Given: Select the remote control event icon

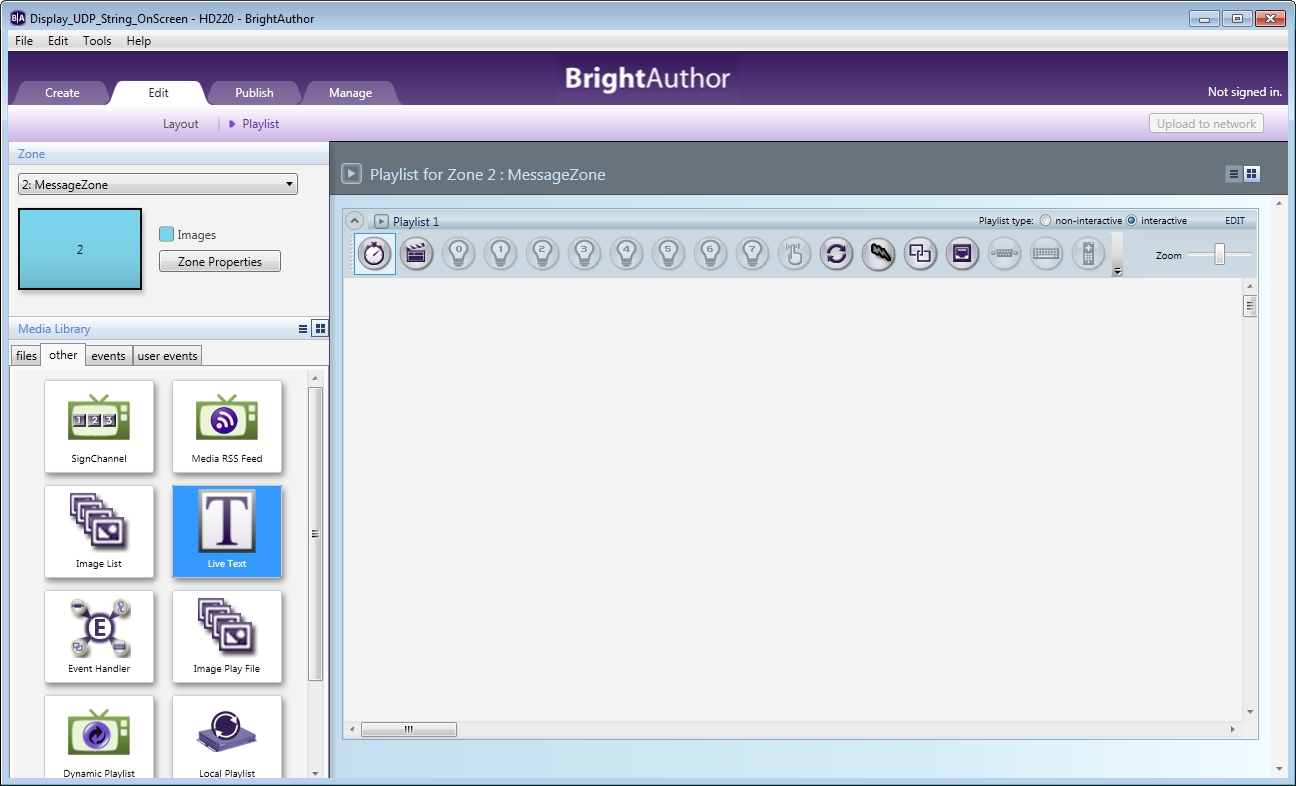Looking at the screenshot, I should point(1089,254).
